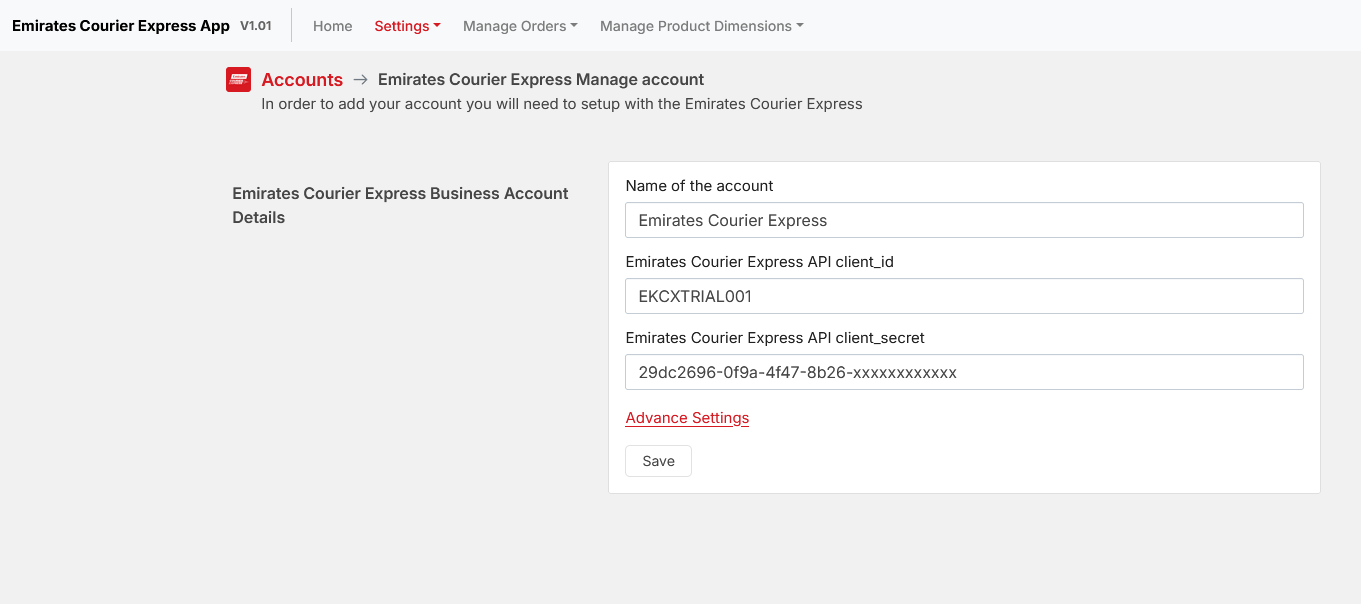The image size is (1361, 604).
Task: Click the Manage account breadcrumb text
Action: (x=541, y=80)
